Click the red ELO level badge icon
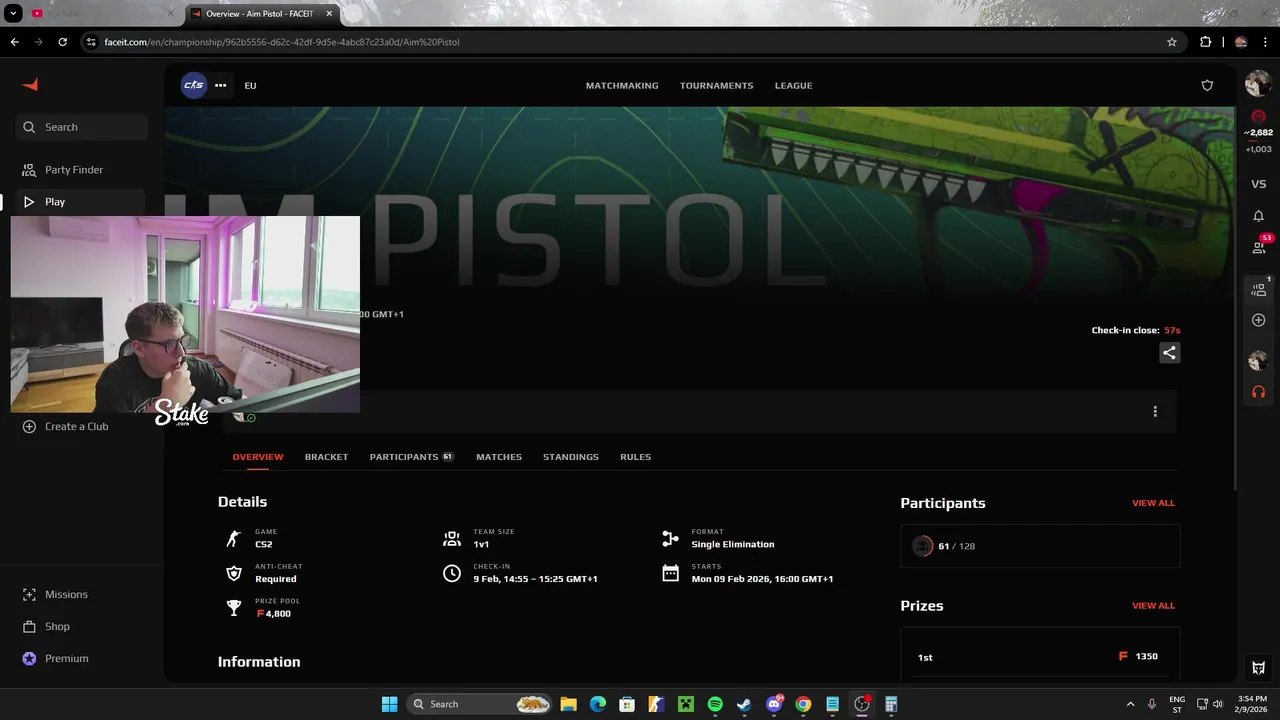Screen dimensions: 1280x720 click(x=1258, y=116)
